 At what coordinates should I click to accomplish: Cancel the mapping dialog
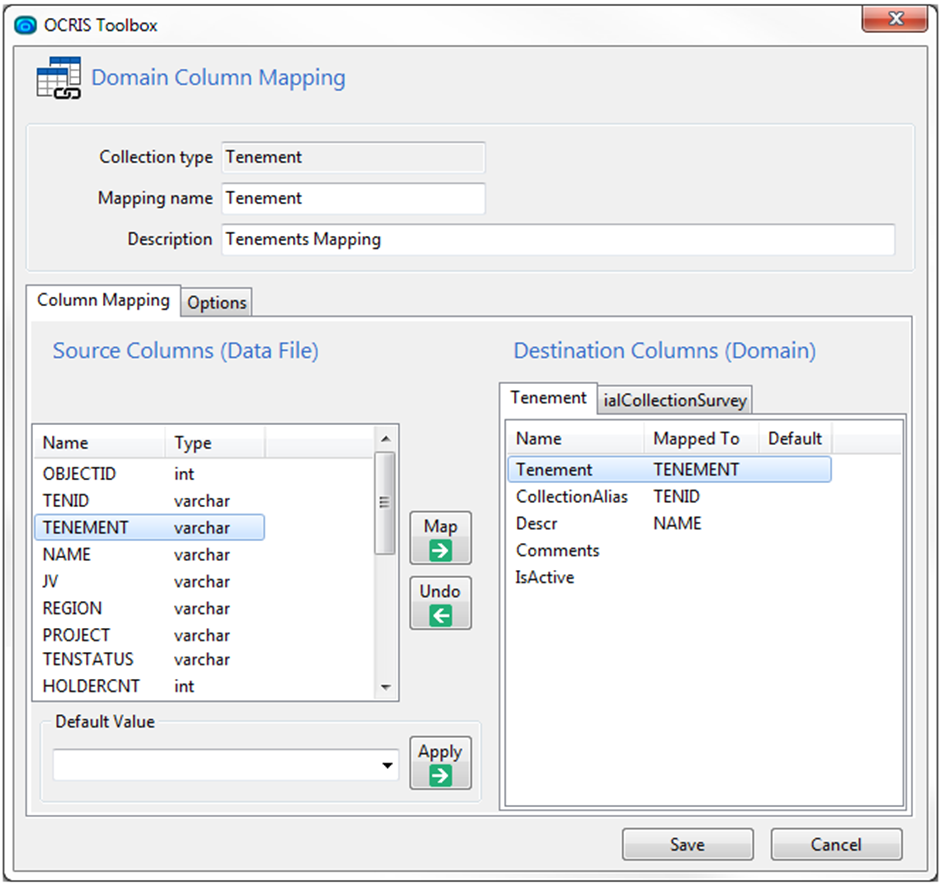[x=836, y=845]
